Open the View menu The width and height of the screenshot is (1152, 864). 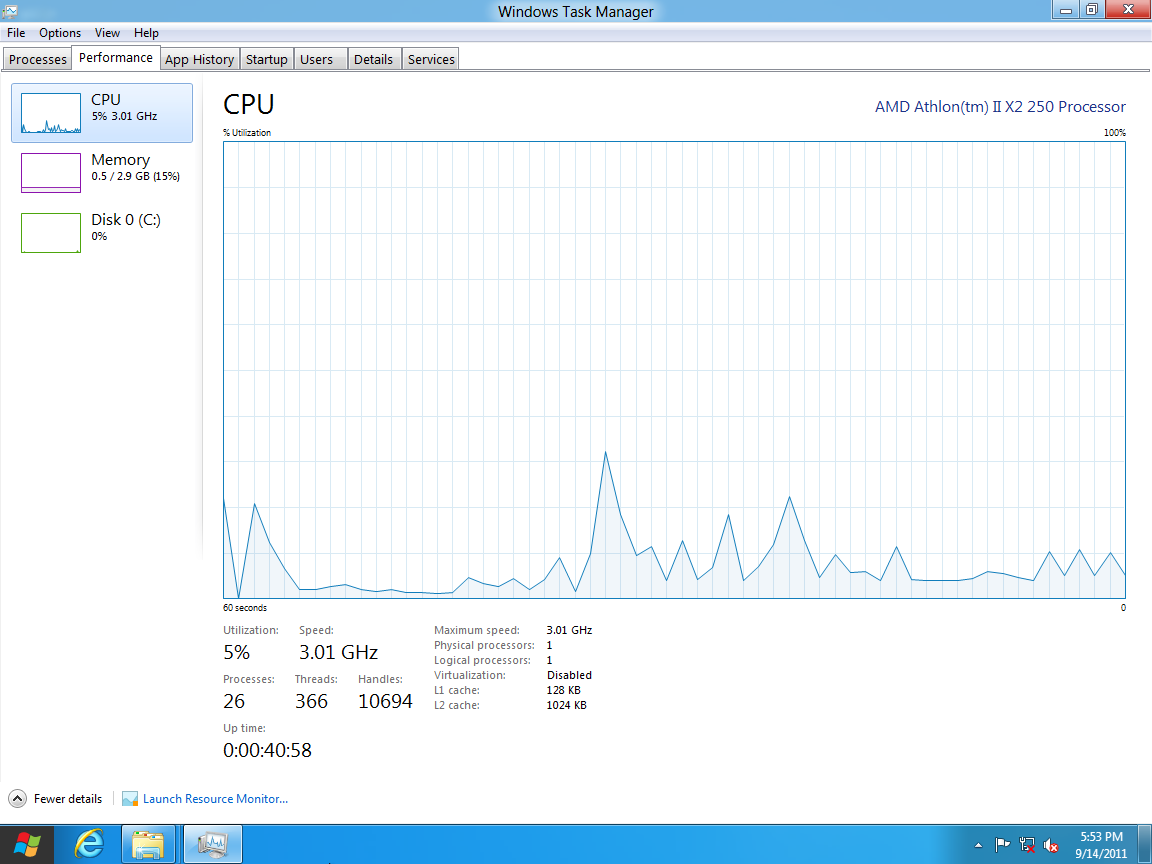click(107, 33)
